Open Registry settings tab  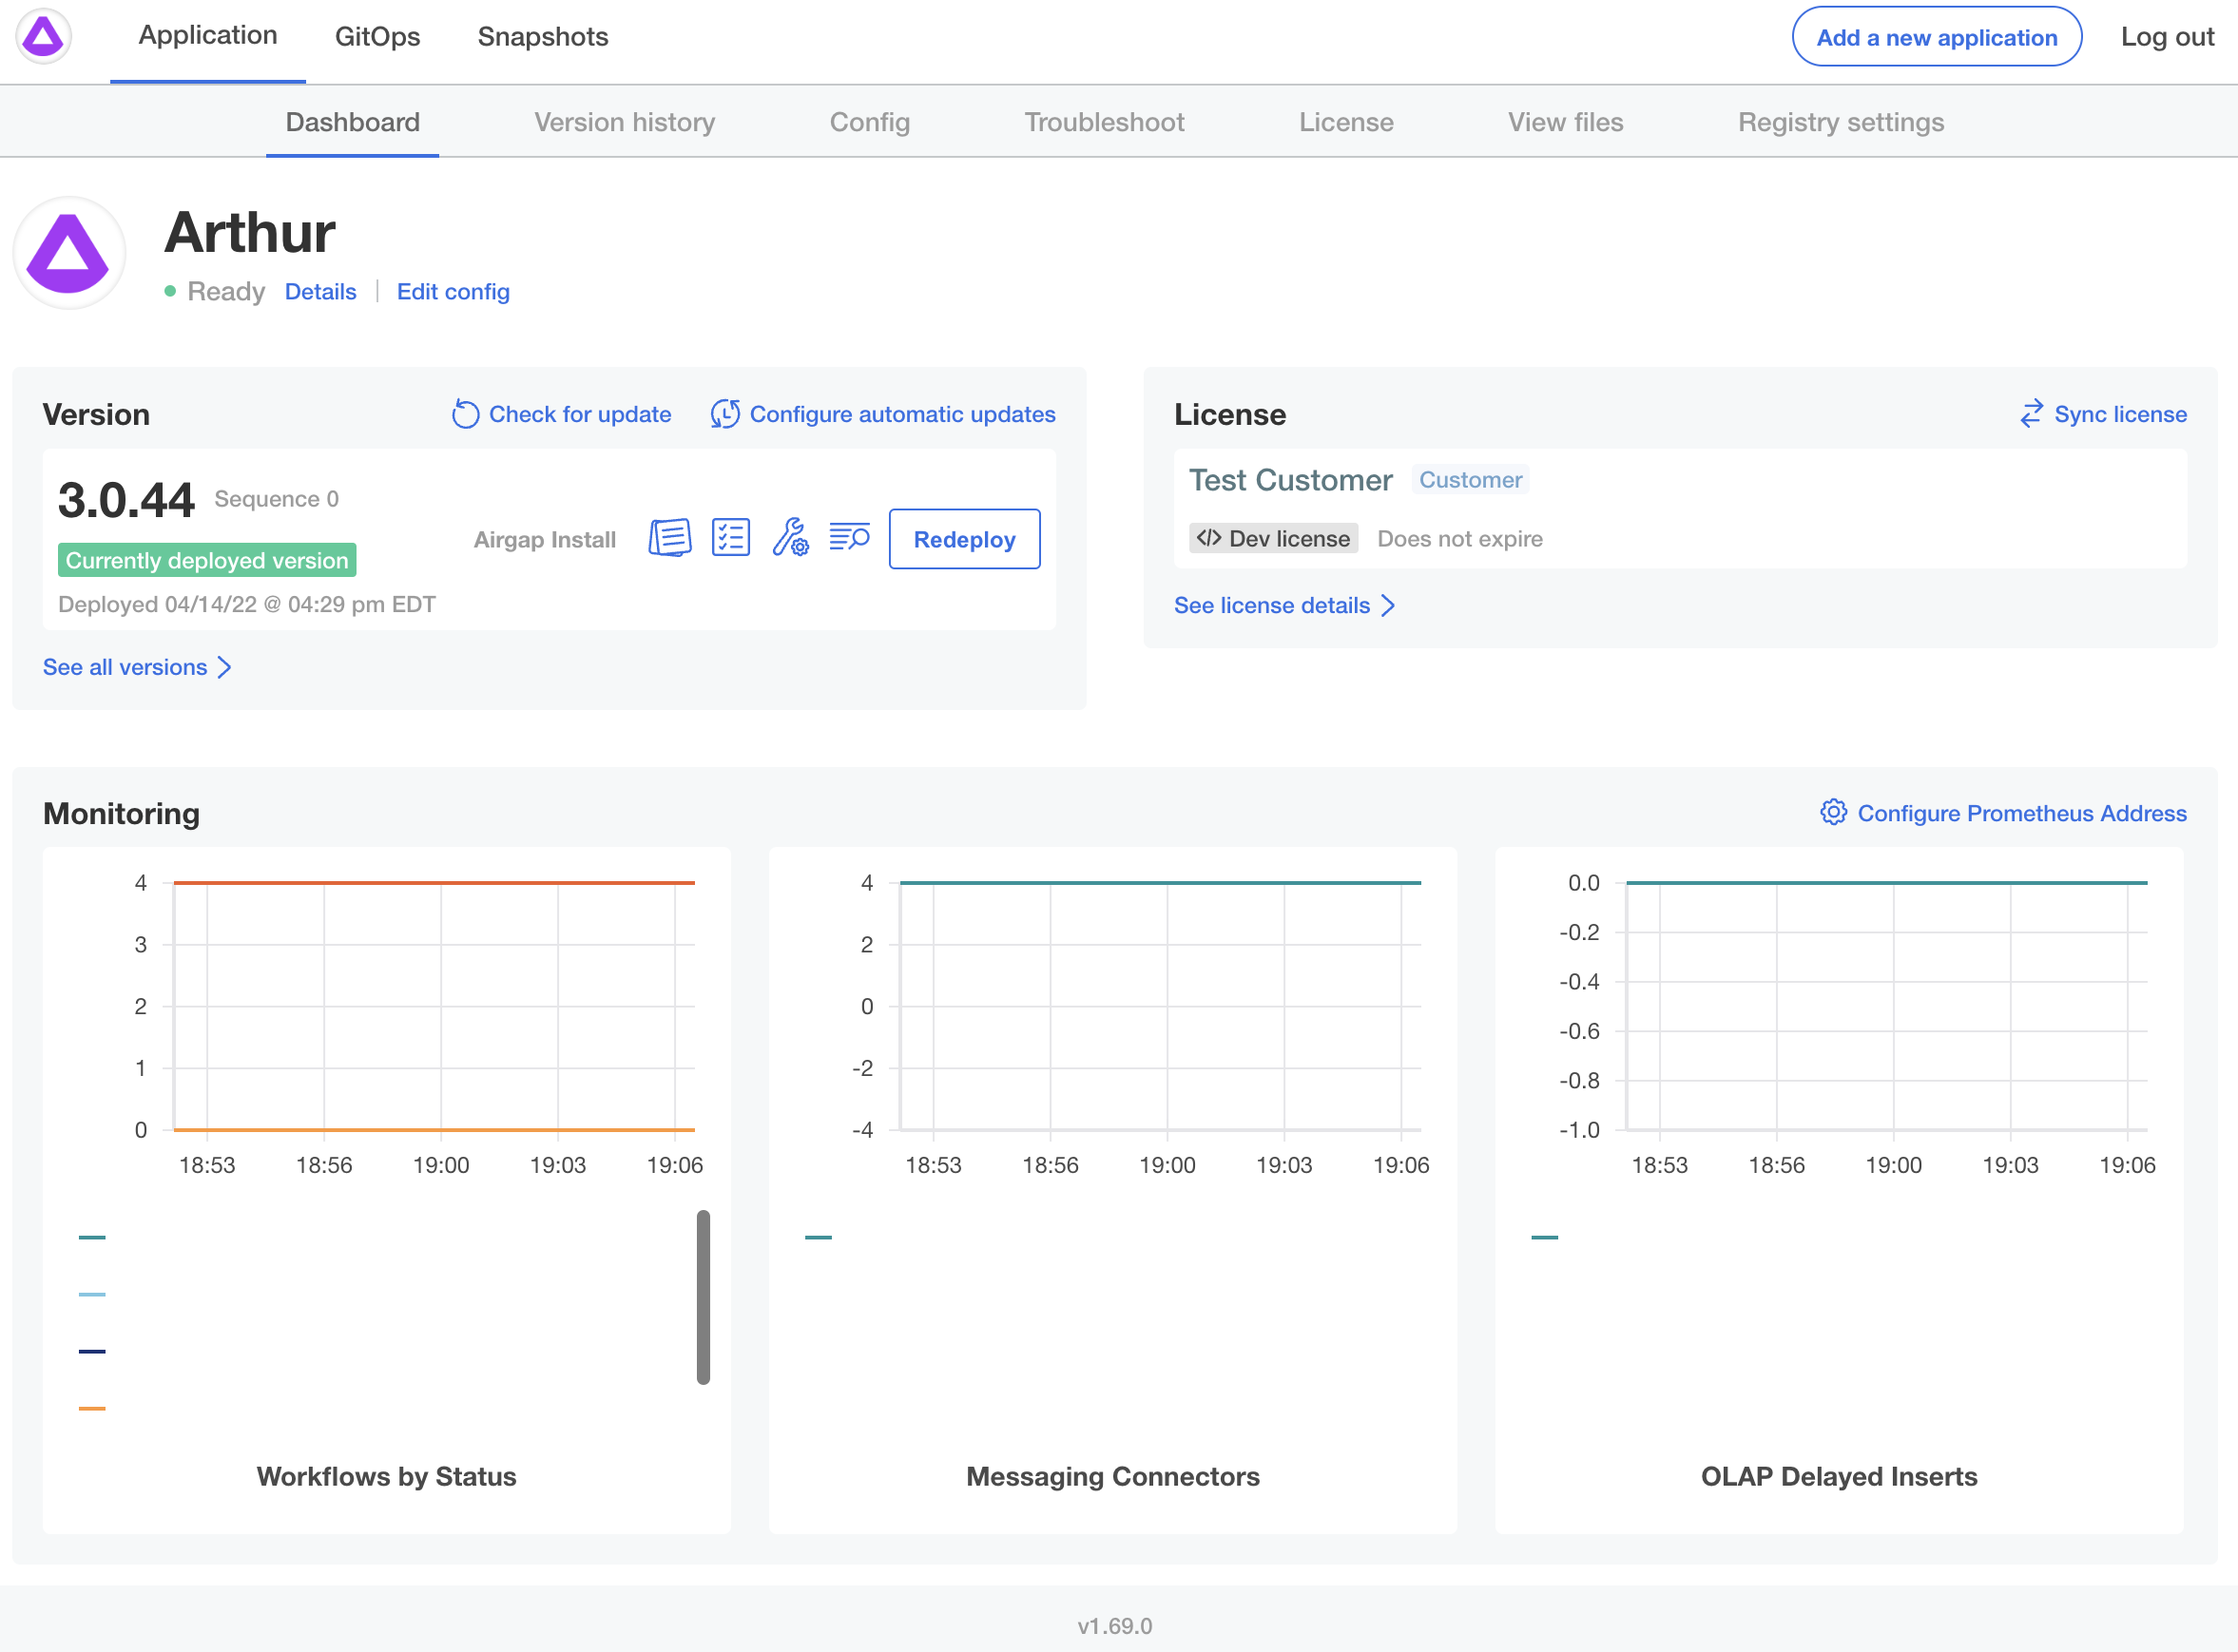click(x=1840, y=122)
